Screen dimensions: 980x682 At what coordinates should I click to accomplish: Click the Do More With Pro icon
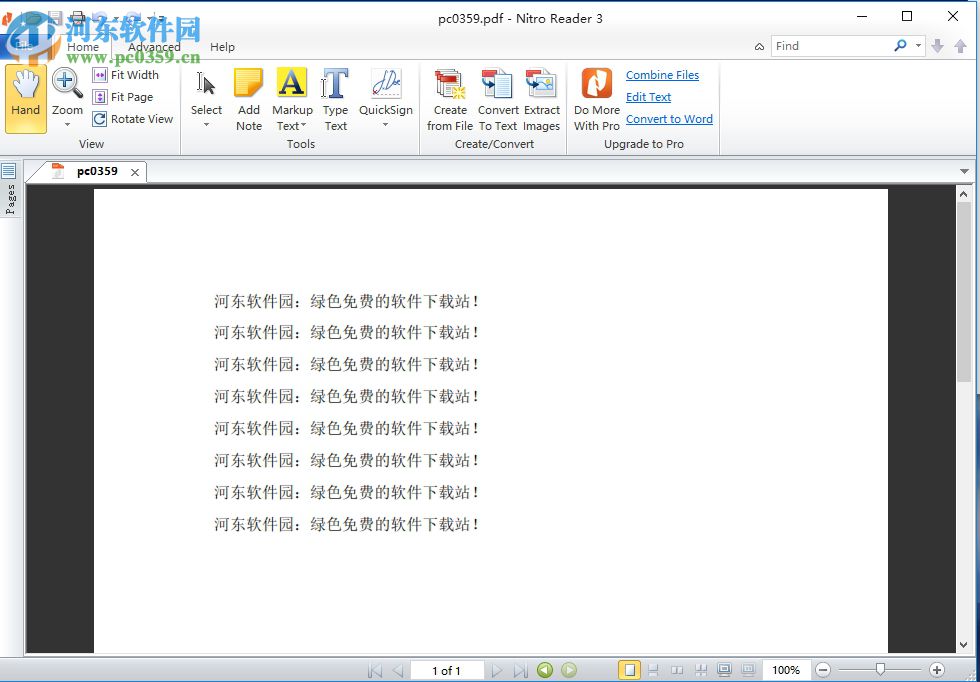[596, 95]
